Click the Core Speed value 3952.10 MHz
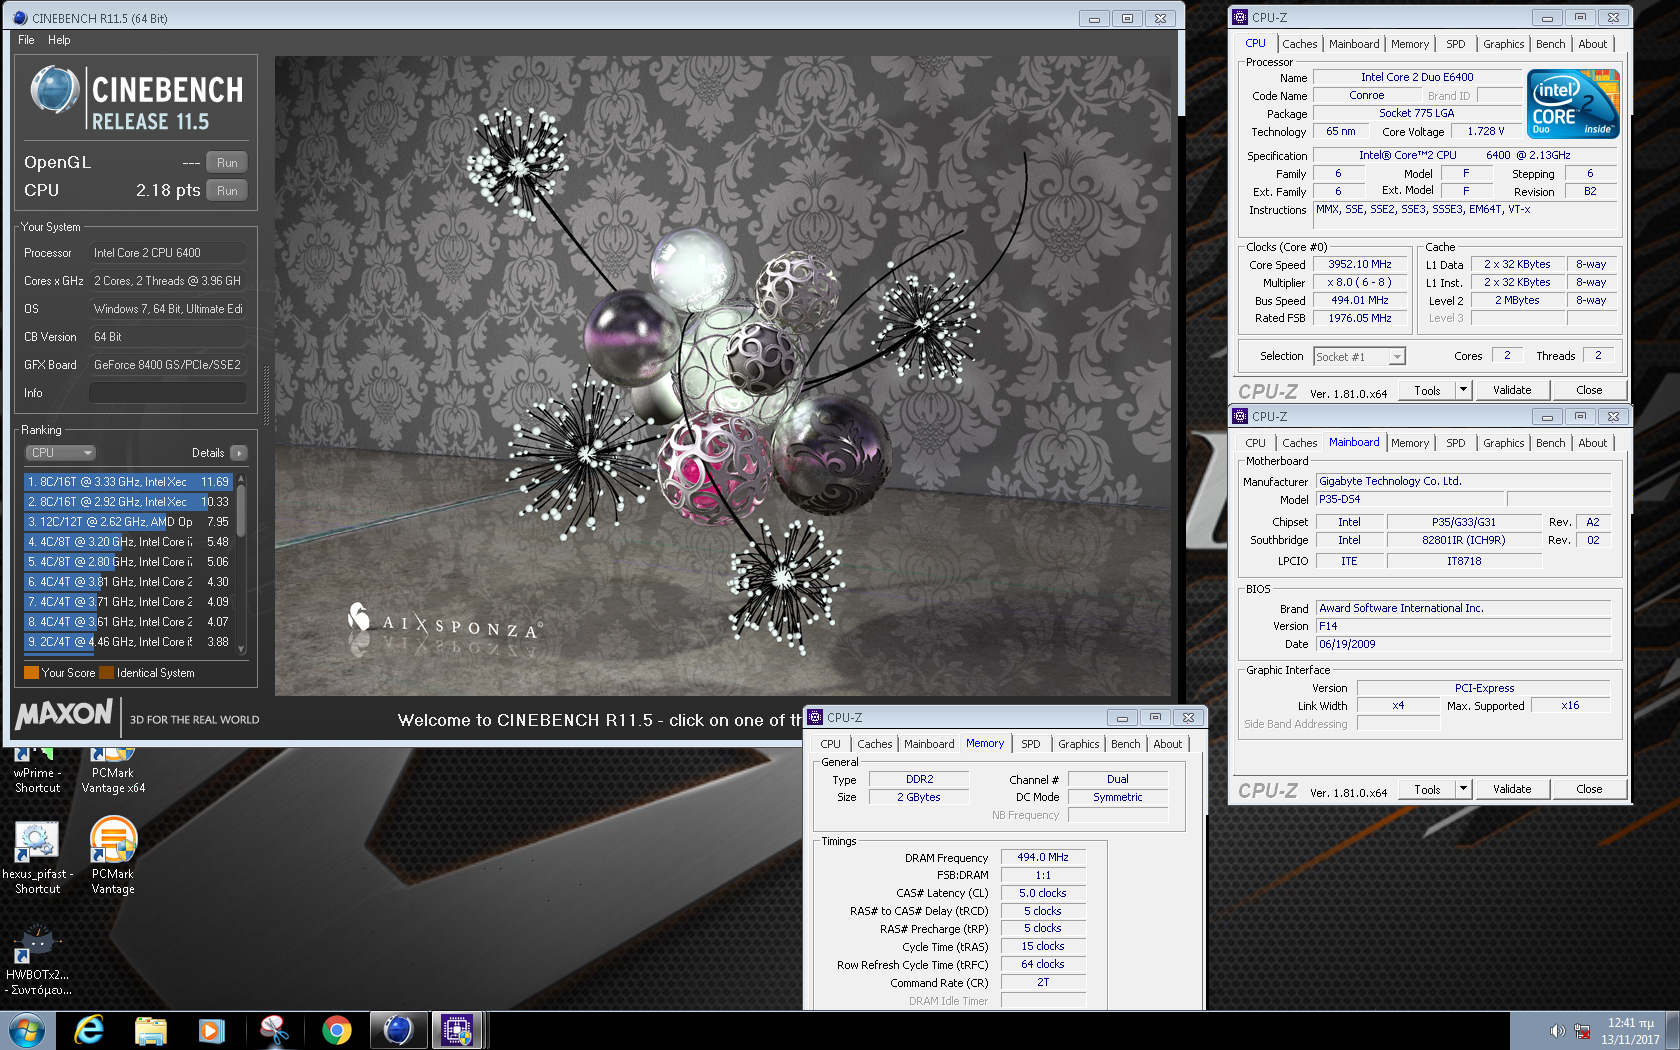 click(x=1360, y=265)
